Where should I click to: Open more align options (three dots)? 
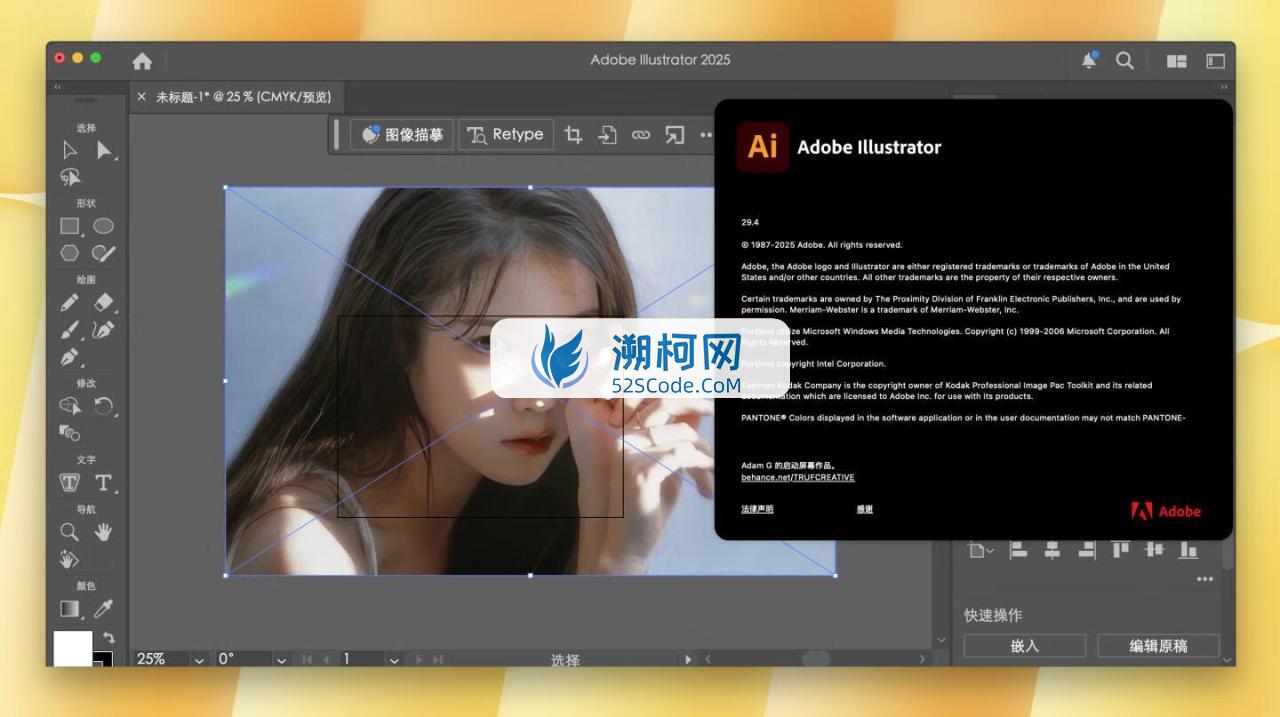tap(1205, 579)
